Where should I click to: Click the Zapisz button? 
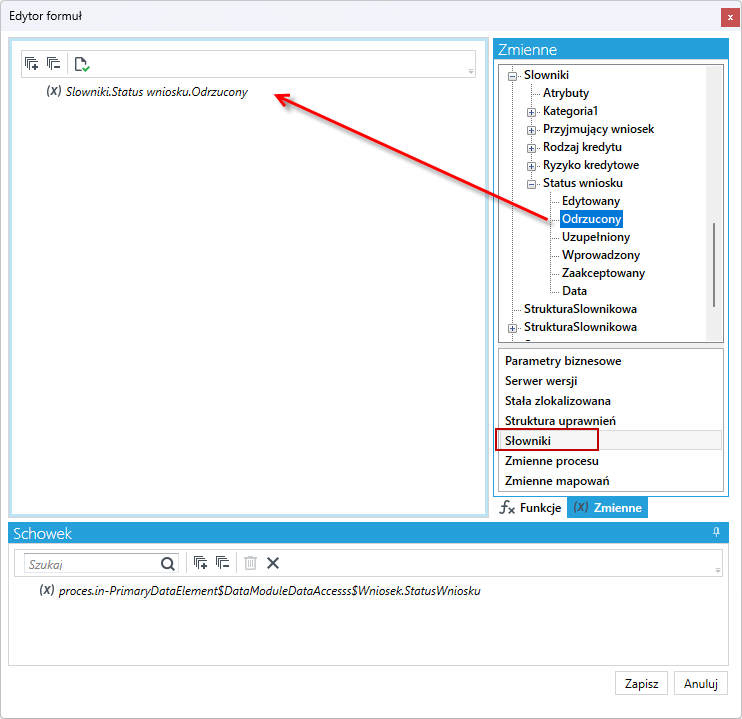coord(641,683)
